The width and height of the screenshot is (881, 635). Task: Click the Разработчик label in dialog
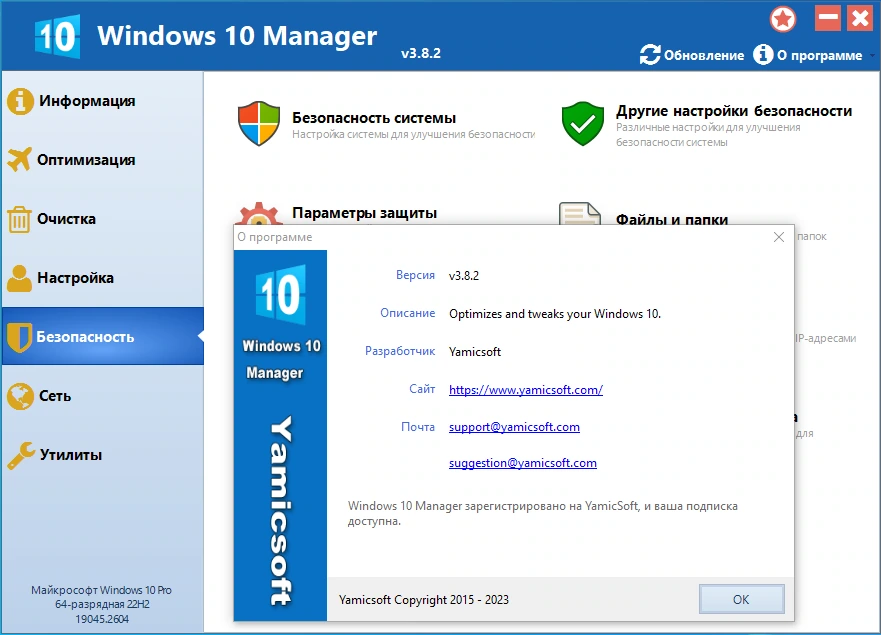[400, 351]
